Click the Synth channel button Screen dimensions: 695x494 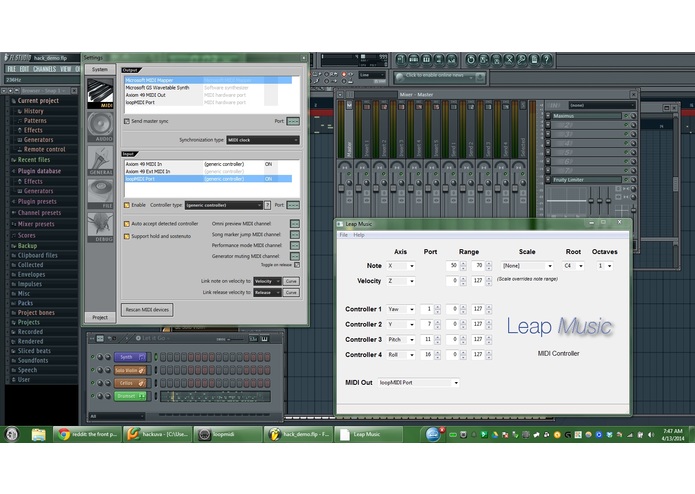[130, 357]
